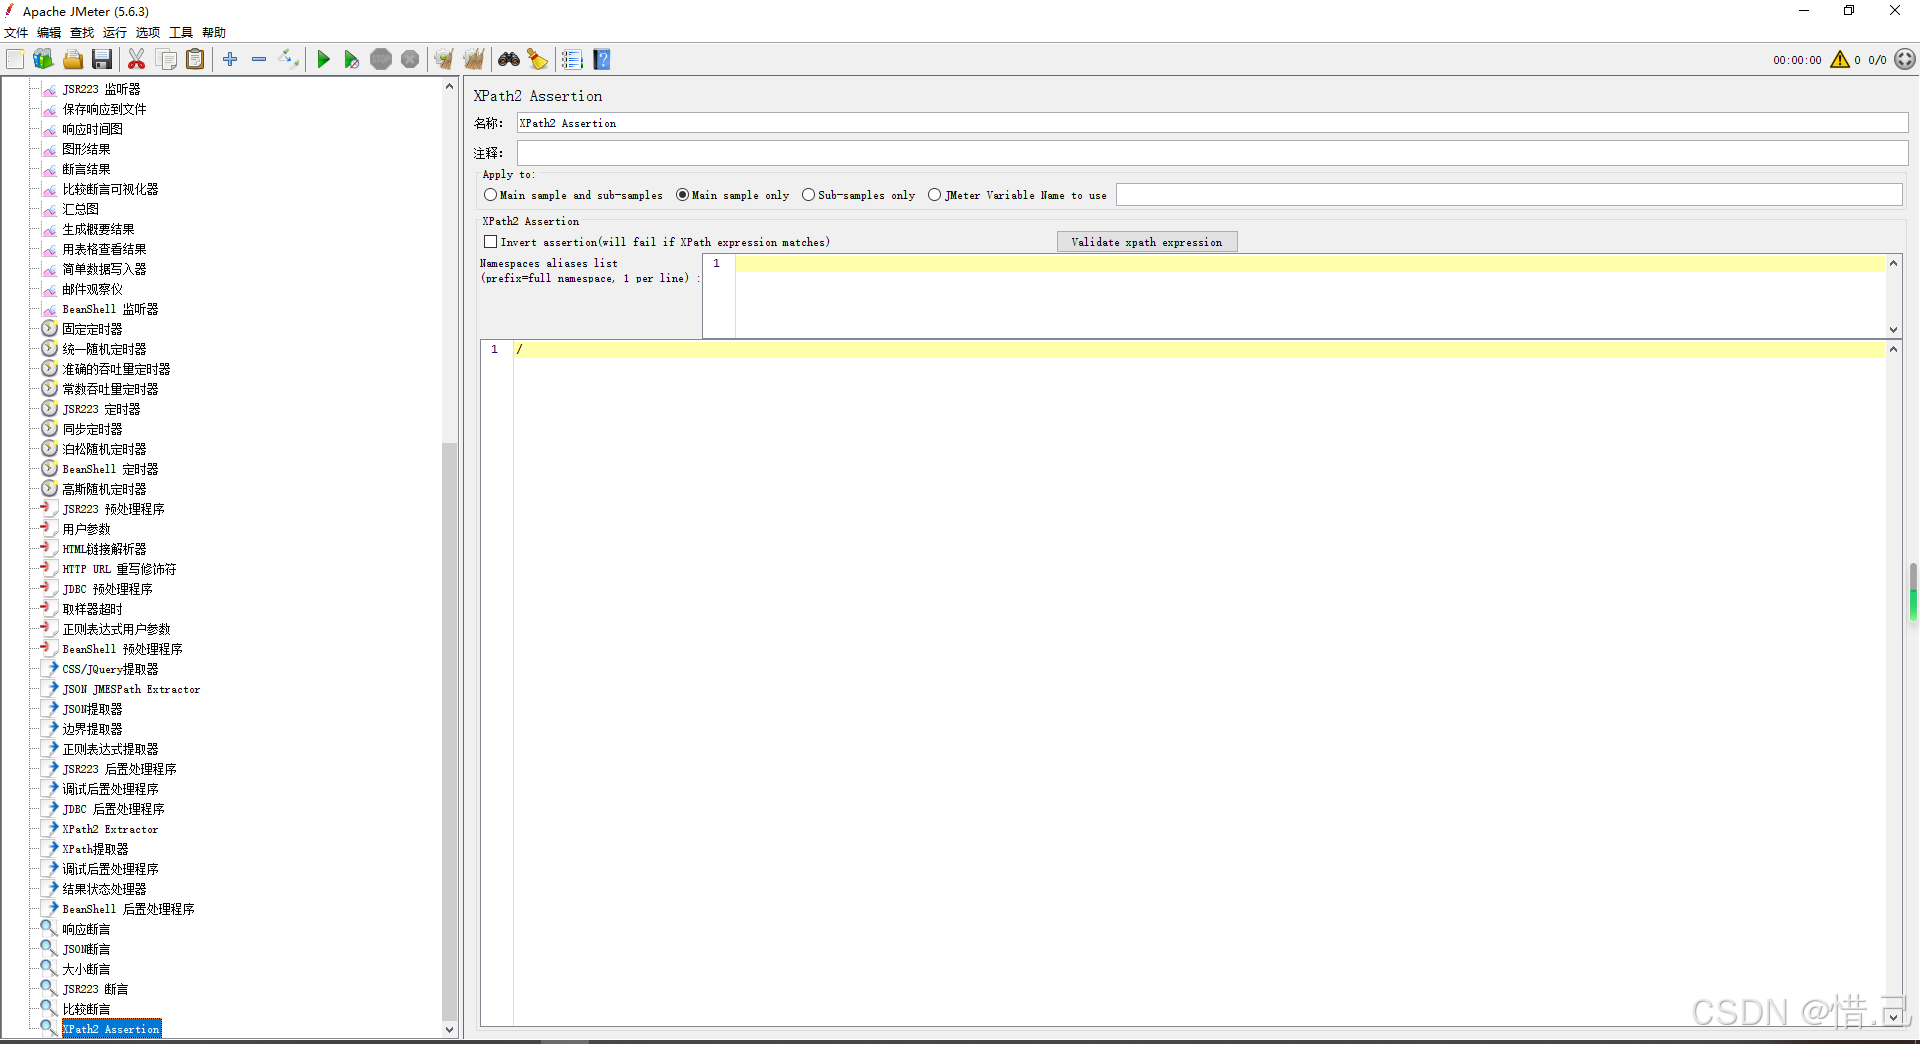The width and height of the screenshot is (1920, 1044).
Task: Select 用户参数 tree item
Action: pyautogui.click(x=86, y=529)
